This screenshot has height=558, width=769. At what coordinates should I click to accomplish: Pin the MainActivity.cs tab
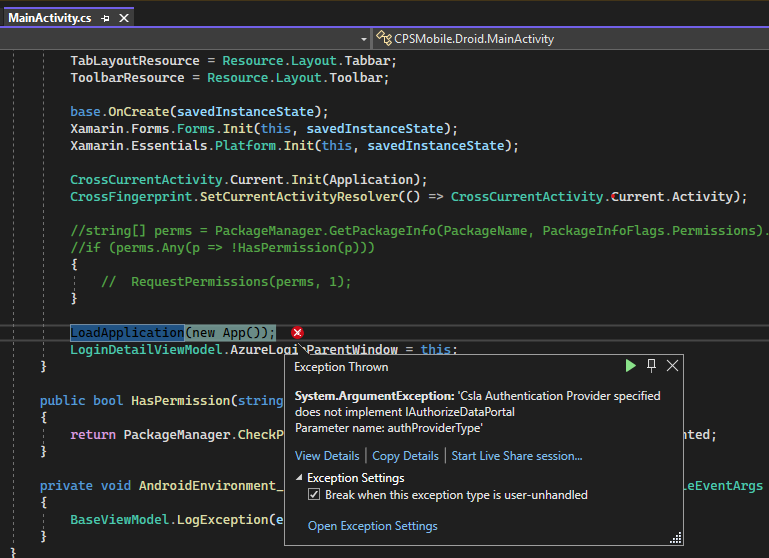click(x=105, y=18)
